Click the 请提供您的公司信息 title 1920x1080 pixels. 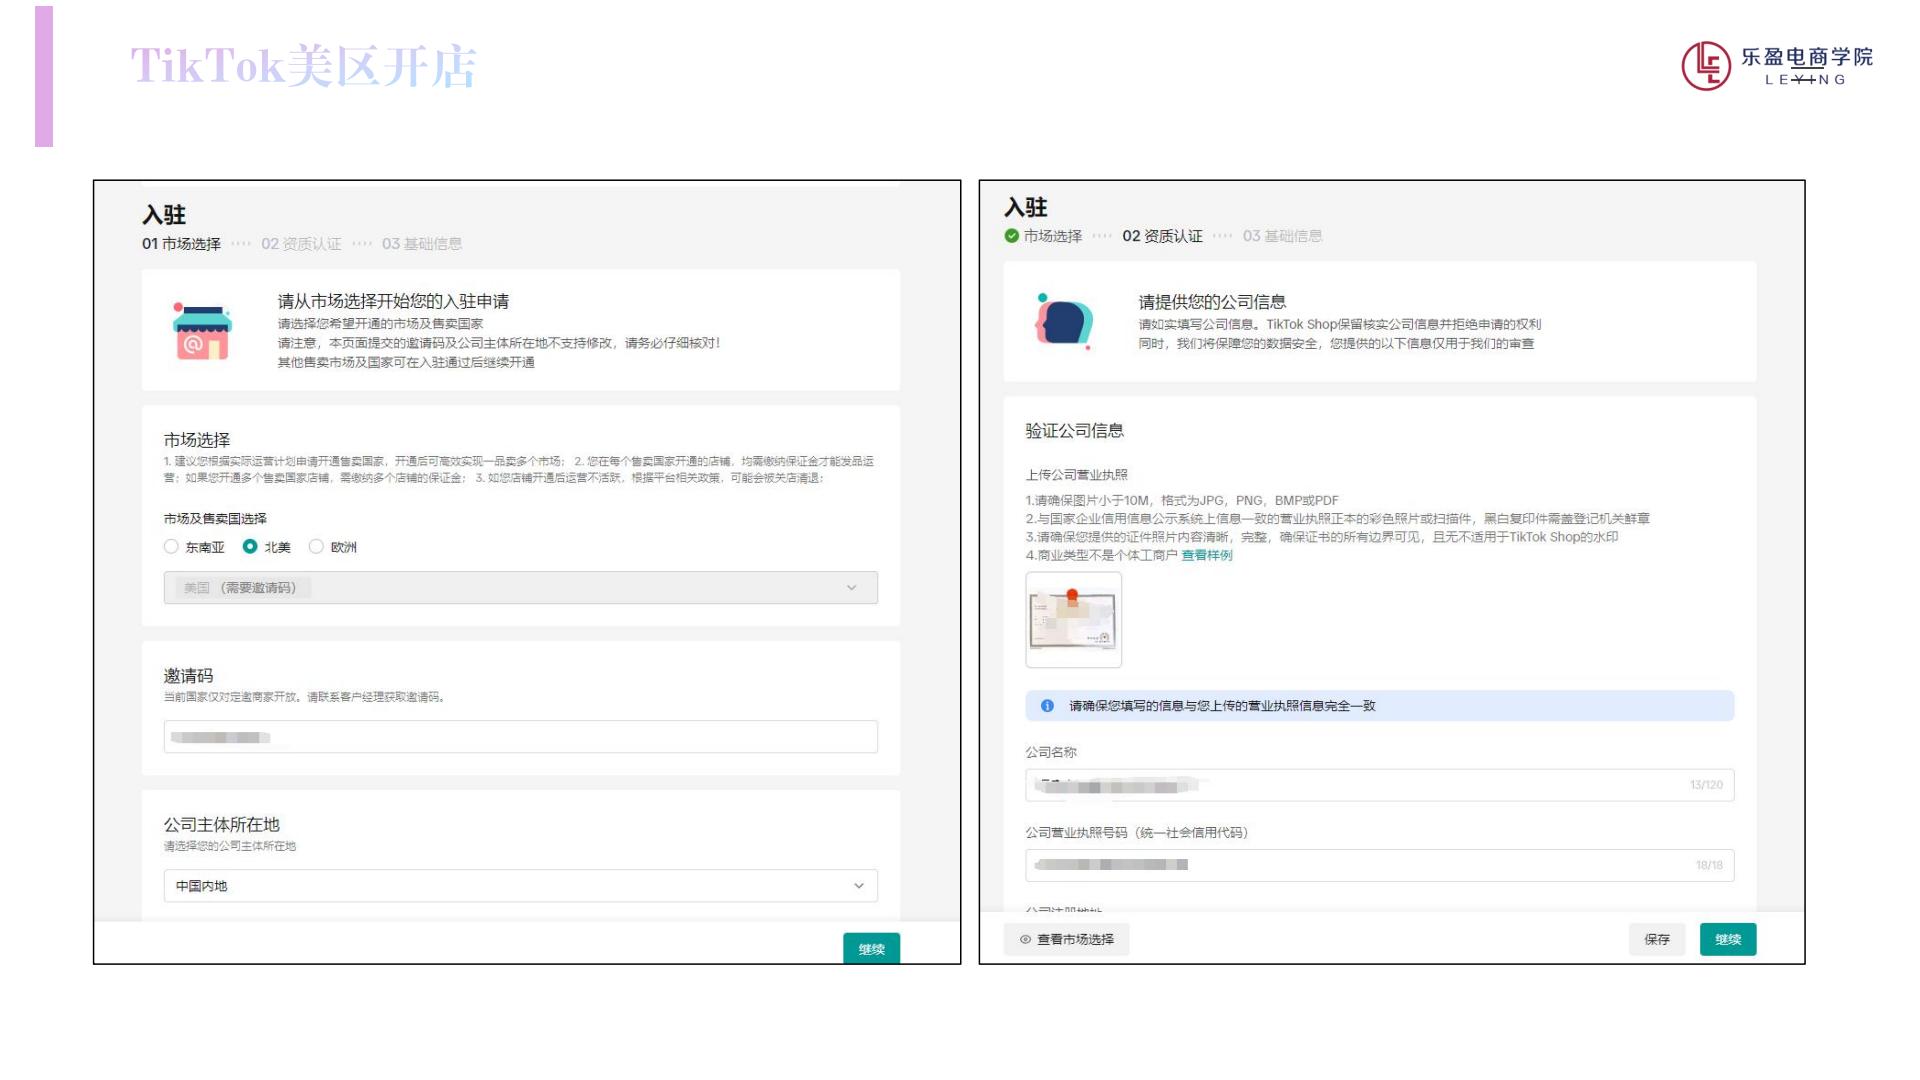point(1212,302)
